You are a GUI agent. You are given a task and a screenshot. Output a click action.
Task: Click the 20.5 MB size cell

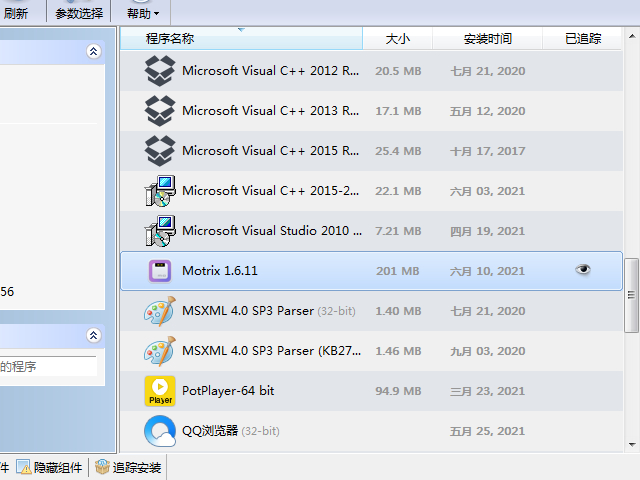coord(398,71)
